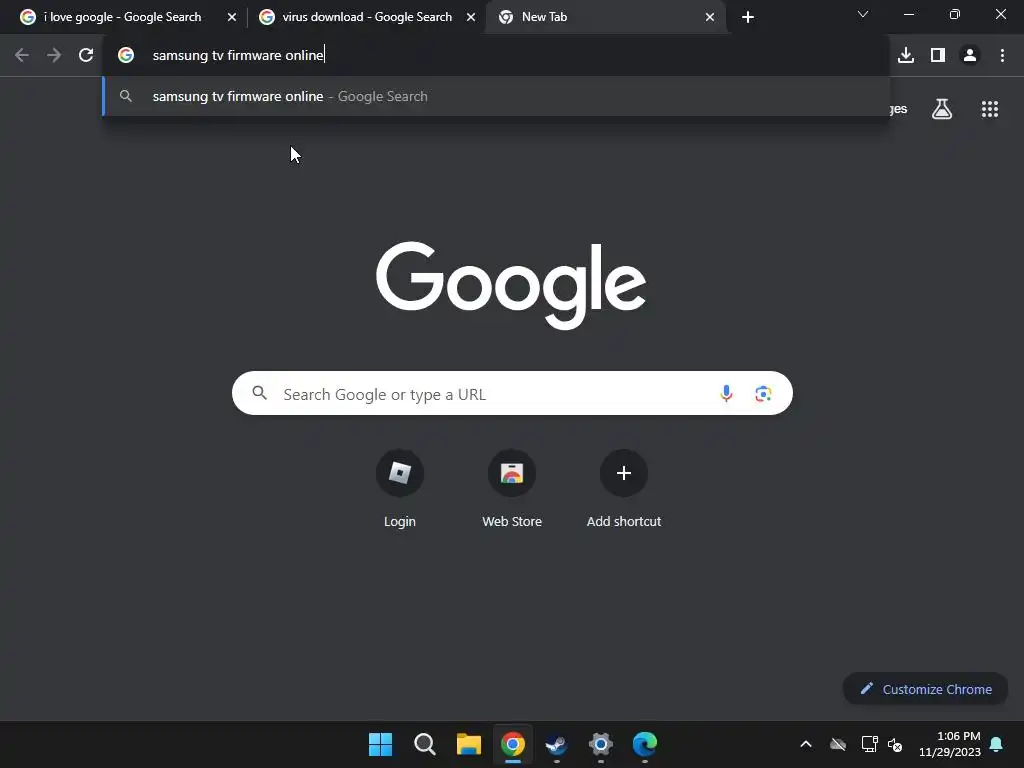Click the muted volume tray icon
This screenshot has height=768, width=1024.
[895, 744]
